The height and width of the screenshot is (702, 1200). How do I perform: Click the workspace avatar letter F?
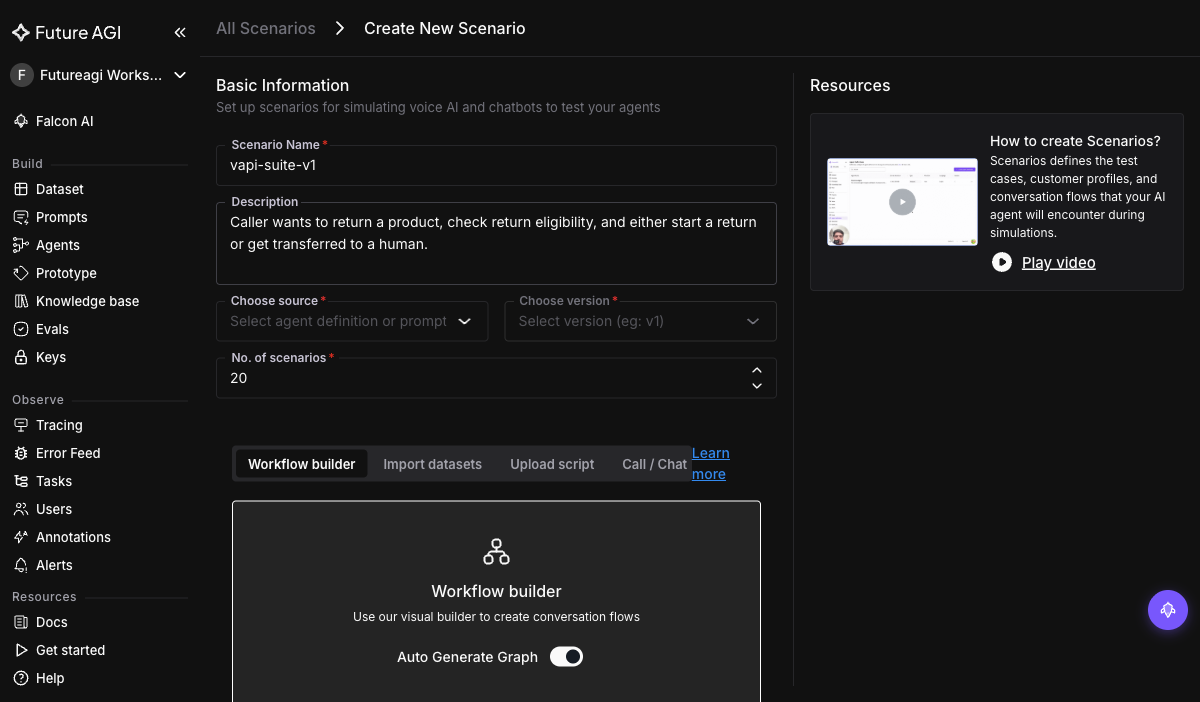(22, 75)
